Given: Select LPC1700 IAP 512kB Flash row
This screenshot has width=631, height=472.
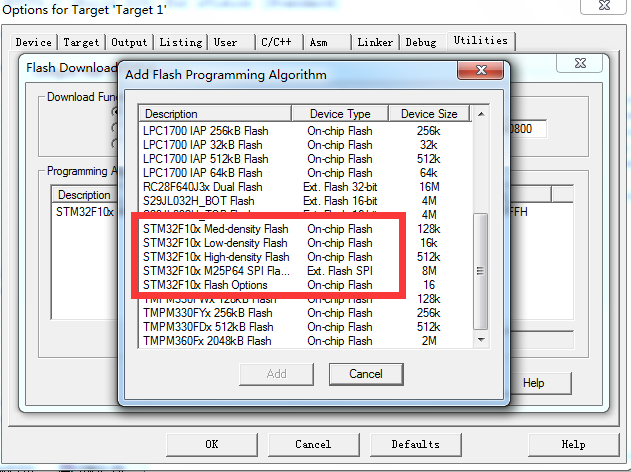Looking at the screenshot, I should pos(305,159).
